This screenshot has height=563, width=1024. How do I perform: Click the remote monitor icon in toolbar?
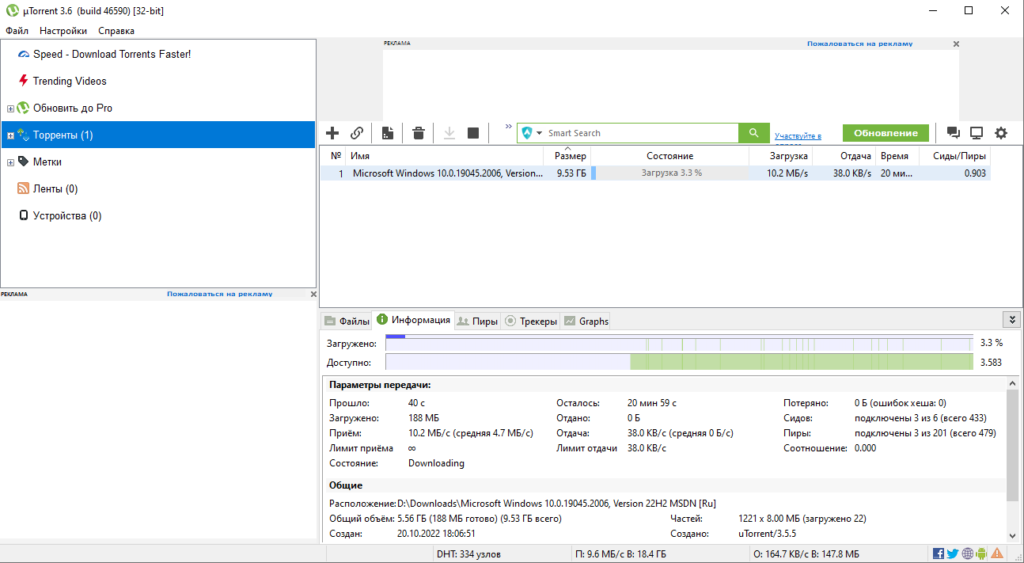[x=977, y=133]
